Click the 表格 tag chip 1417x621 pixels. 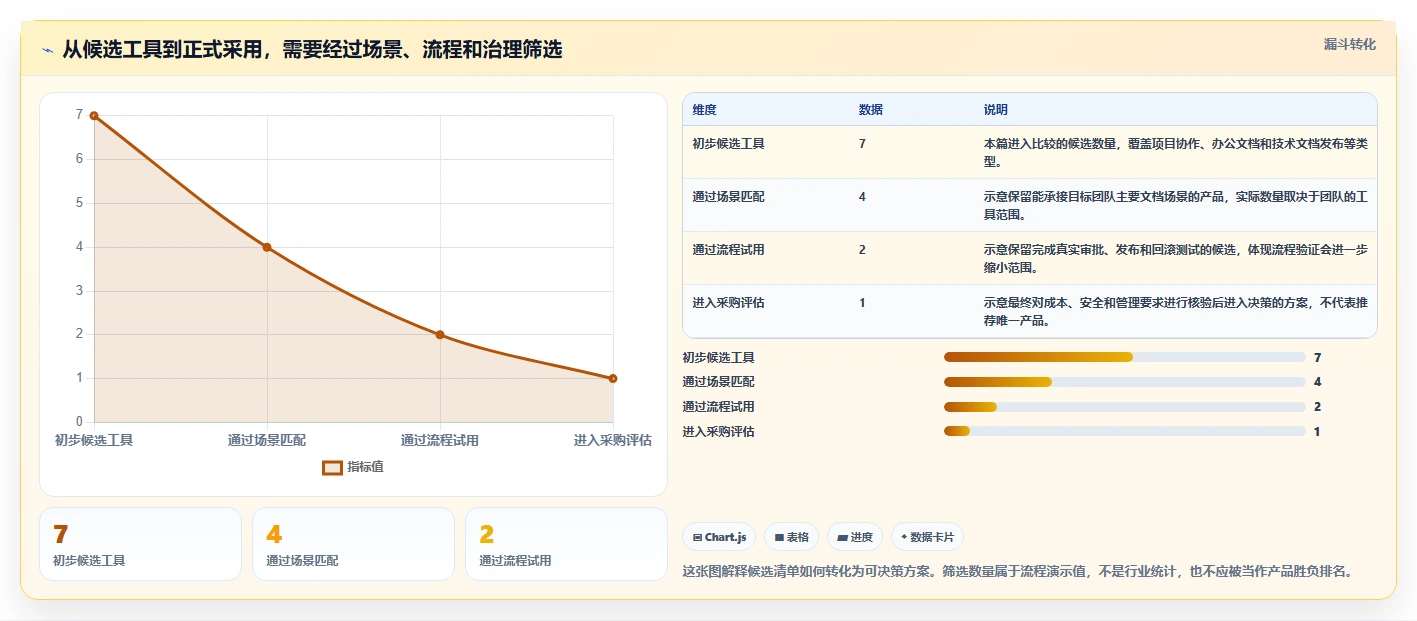pyautogui.click(x=791, y=537)
